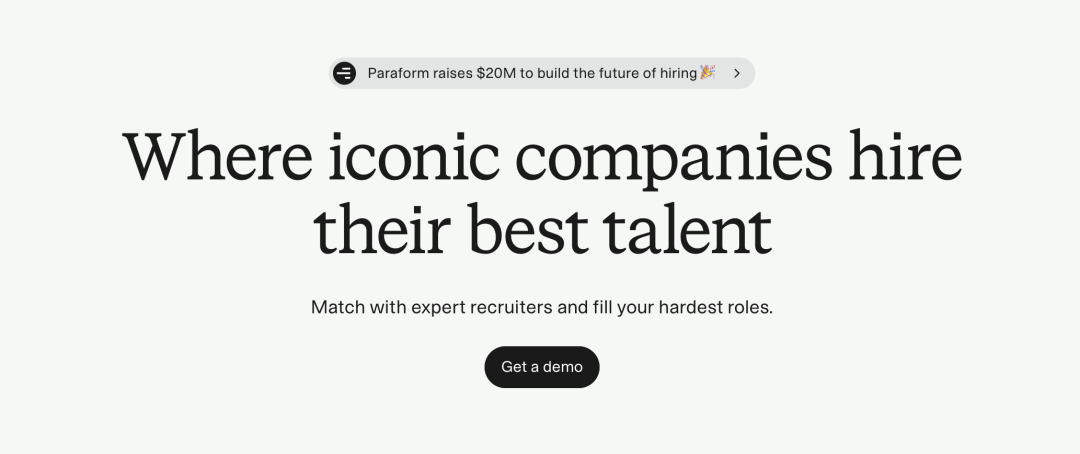The height and width of the screenshot is (454, 1080).
Task: Click the party popper emoji
Action: click(x=707, y=72)
